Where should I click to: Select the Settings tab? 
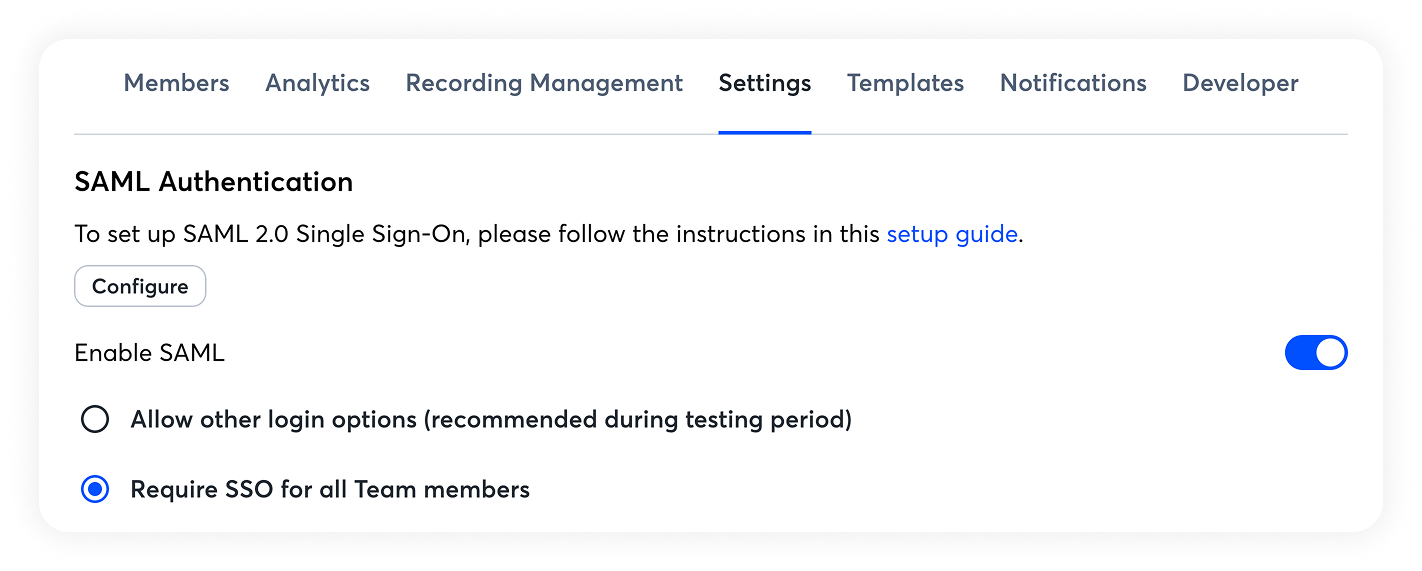(765, 83)
